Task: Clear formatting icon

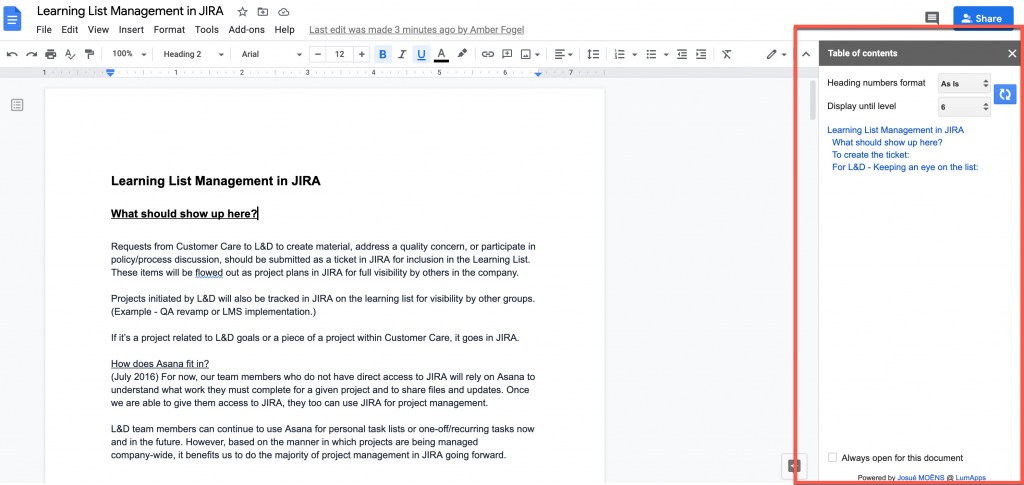Action: [x=727, y=54]
